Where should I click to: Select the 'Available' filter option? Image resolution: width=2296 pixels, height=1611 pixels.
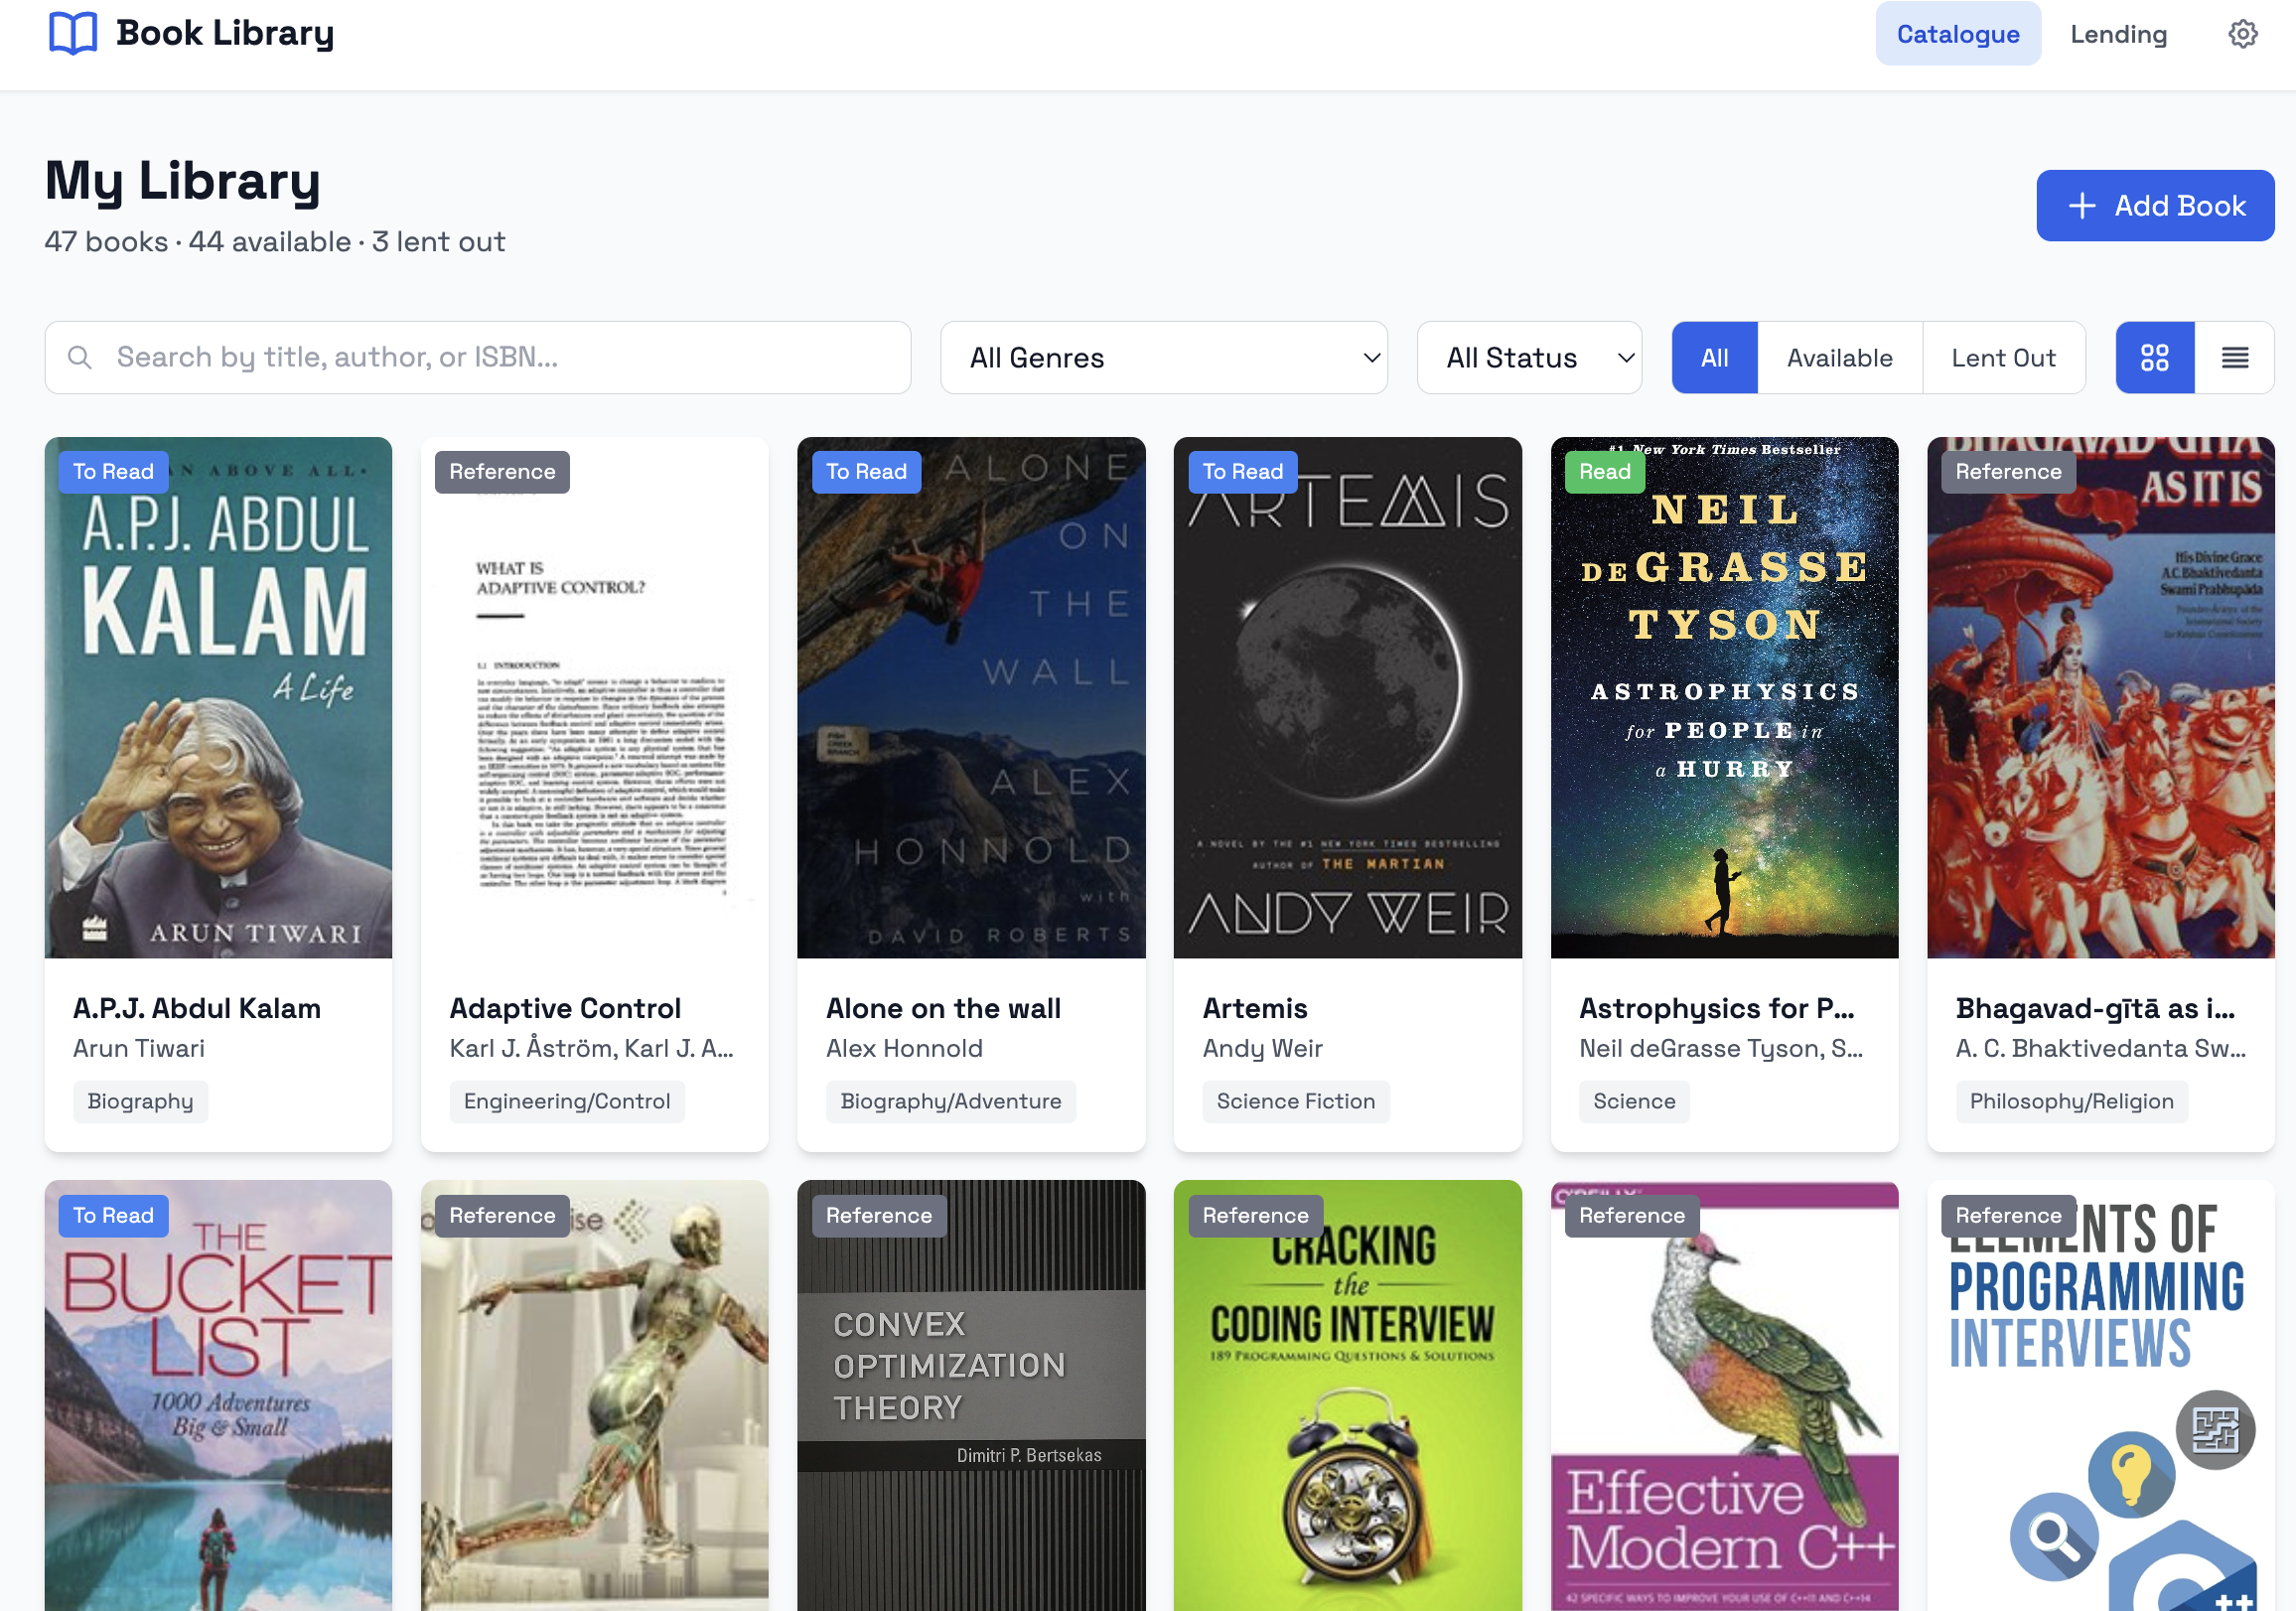point(1839,357)
